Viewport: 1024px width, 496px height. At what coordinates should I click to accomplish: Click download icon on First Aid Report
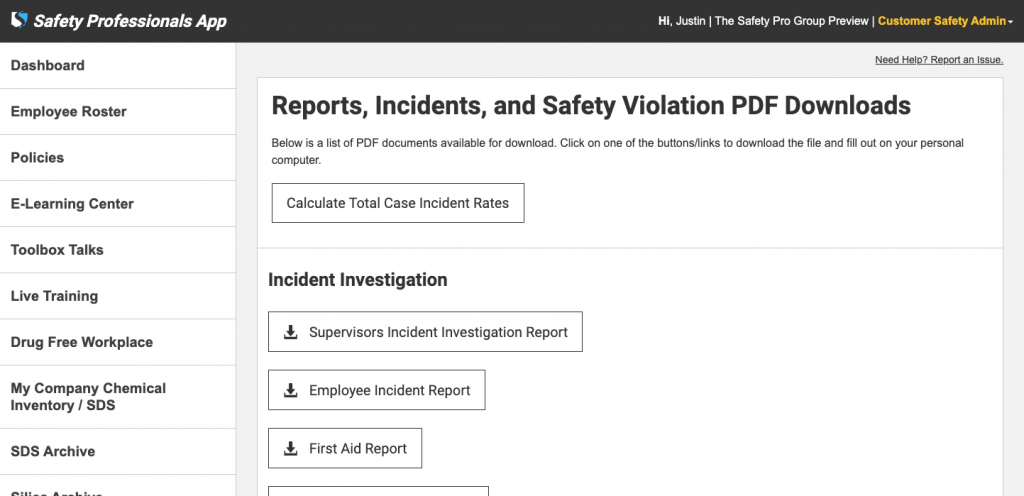click(291, 448)
